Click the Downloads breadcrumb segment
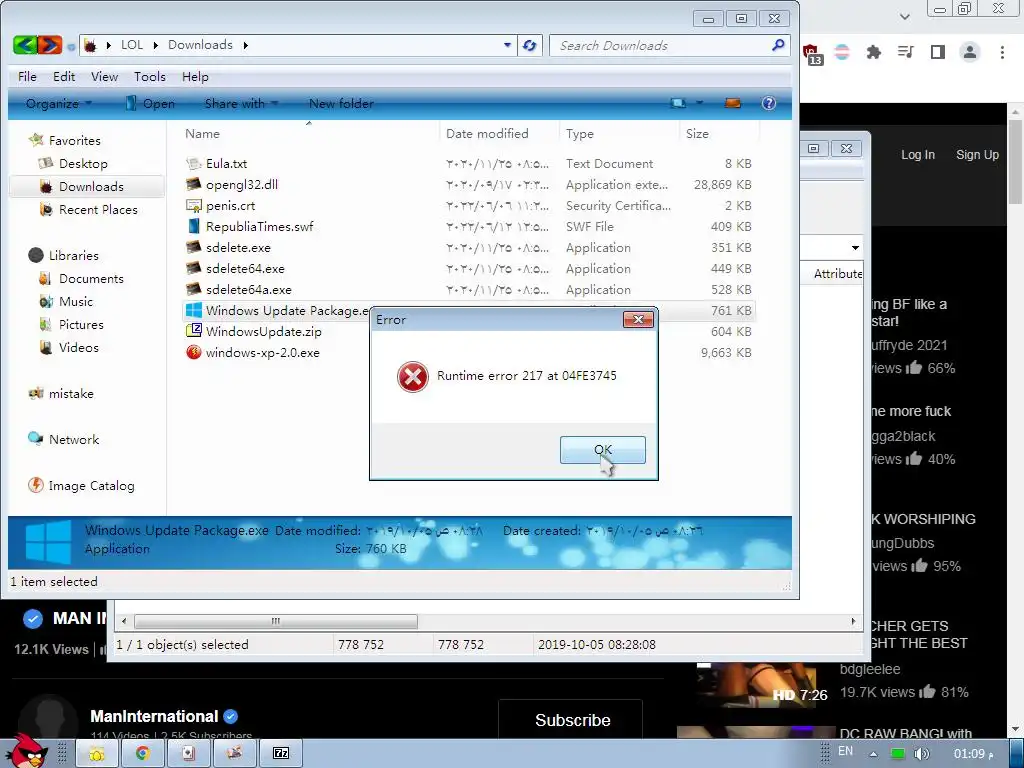 200,45
